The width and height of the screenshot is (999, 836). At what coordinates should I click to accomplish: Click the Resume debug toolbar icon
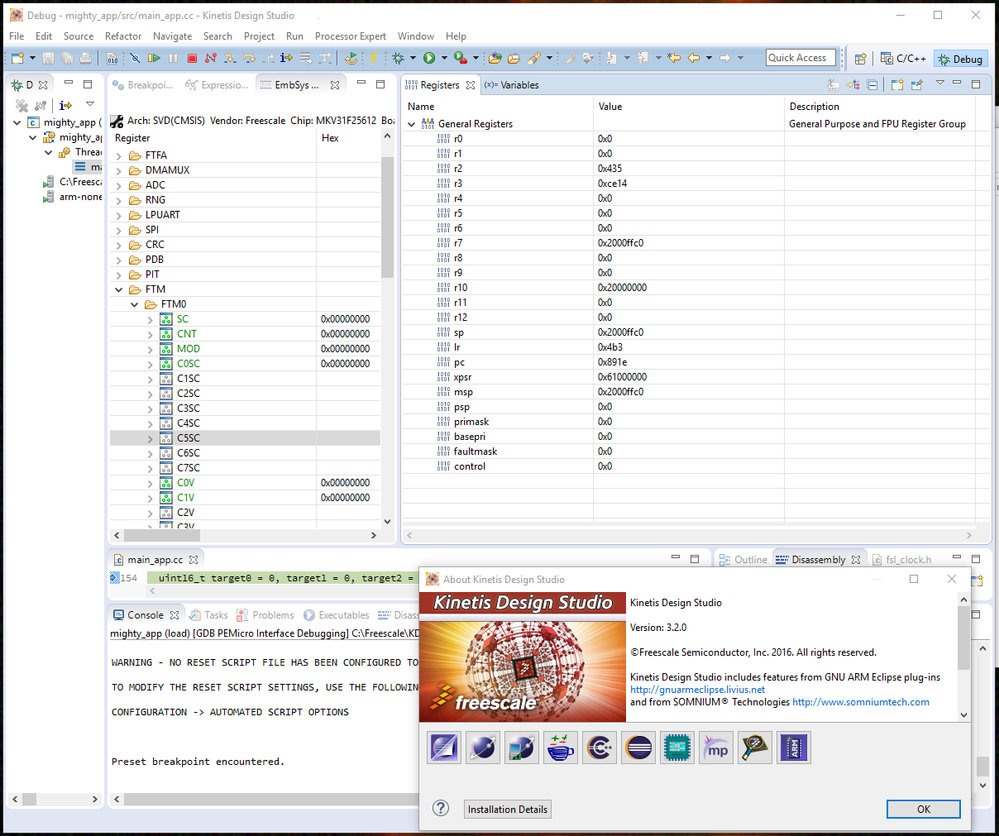154,58
